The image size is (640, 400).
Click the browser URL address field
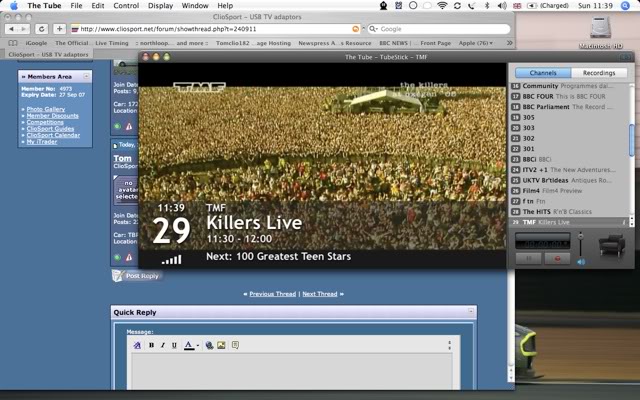(210, 29)
